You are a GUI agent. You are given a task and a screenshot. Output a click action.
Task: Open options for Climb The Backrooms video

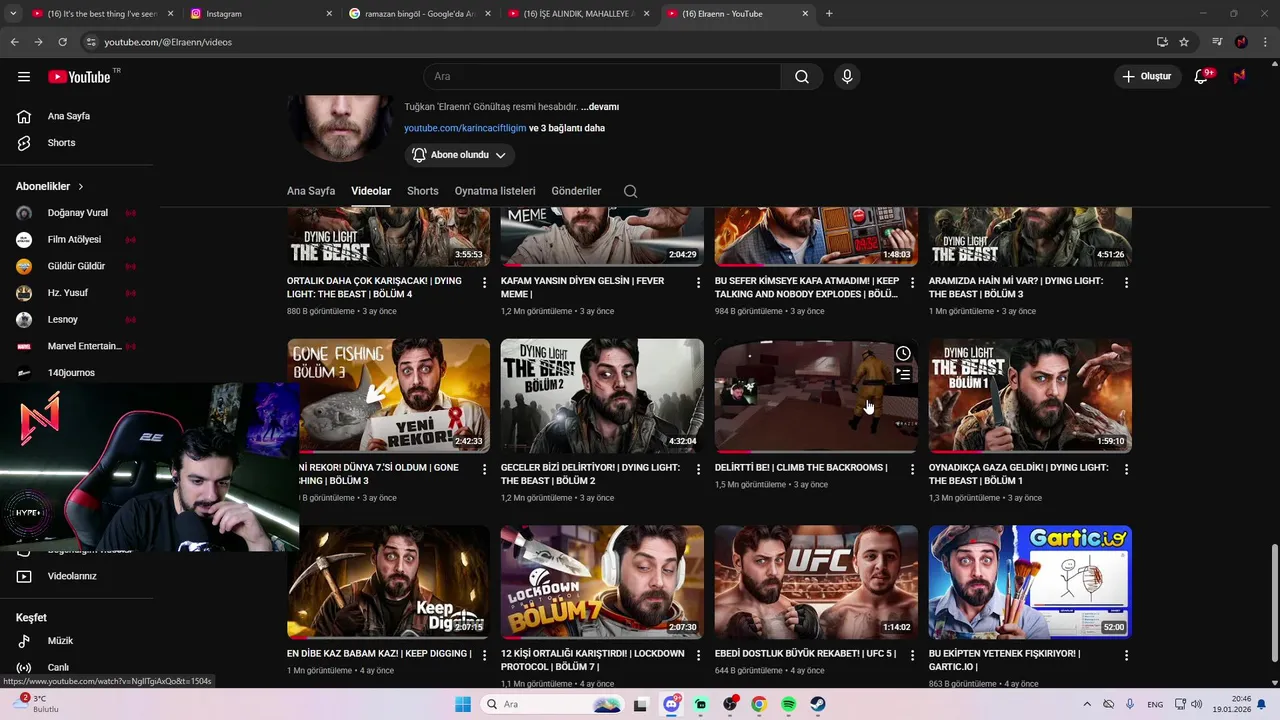(x=912, y=469)
